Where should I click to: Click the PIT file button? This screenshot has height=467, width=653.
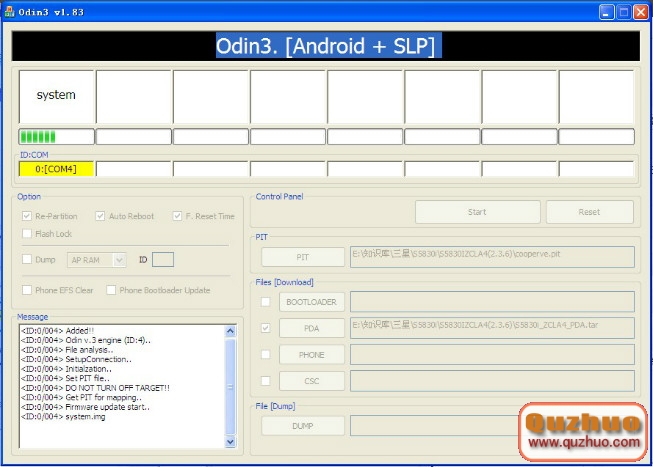[x=303, y=257]
